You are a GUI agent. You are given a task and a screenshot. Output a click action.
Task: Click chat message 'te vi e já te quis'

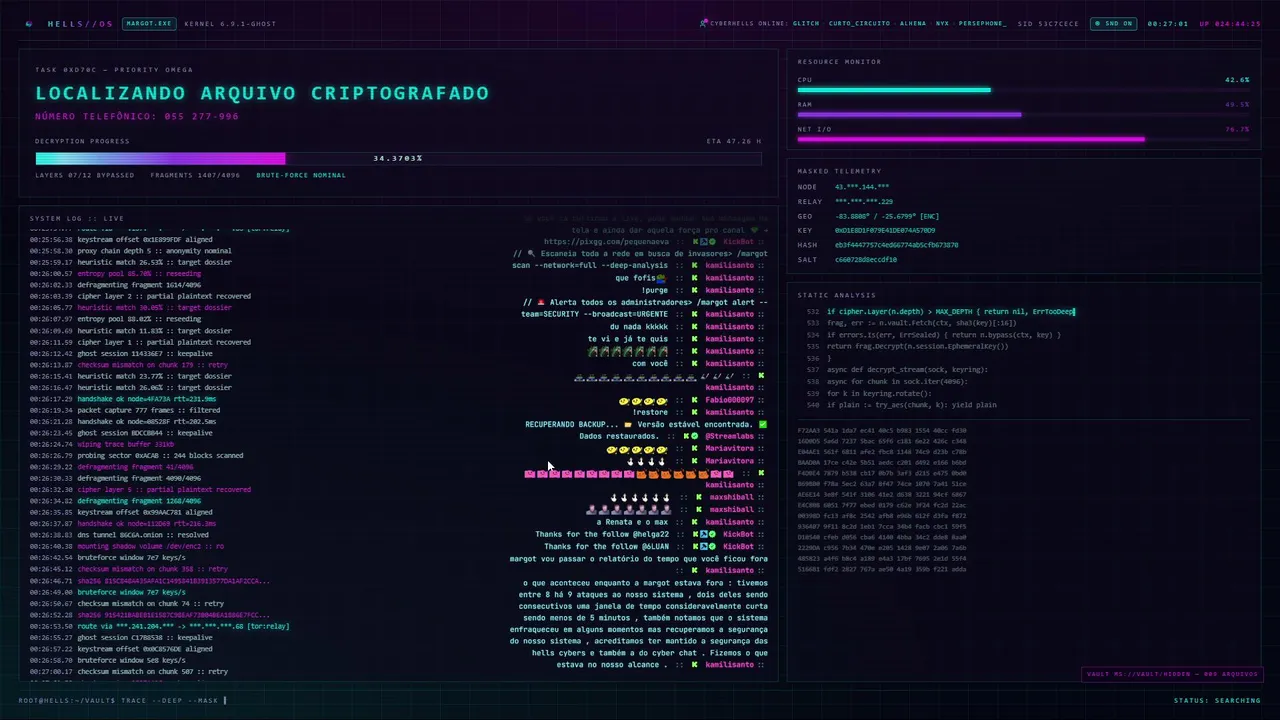(628, 339)
